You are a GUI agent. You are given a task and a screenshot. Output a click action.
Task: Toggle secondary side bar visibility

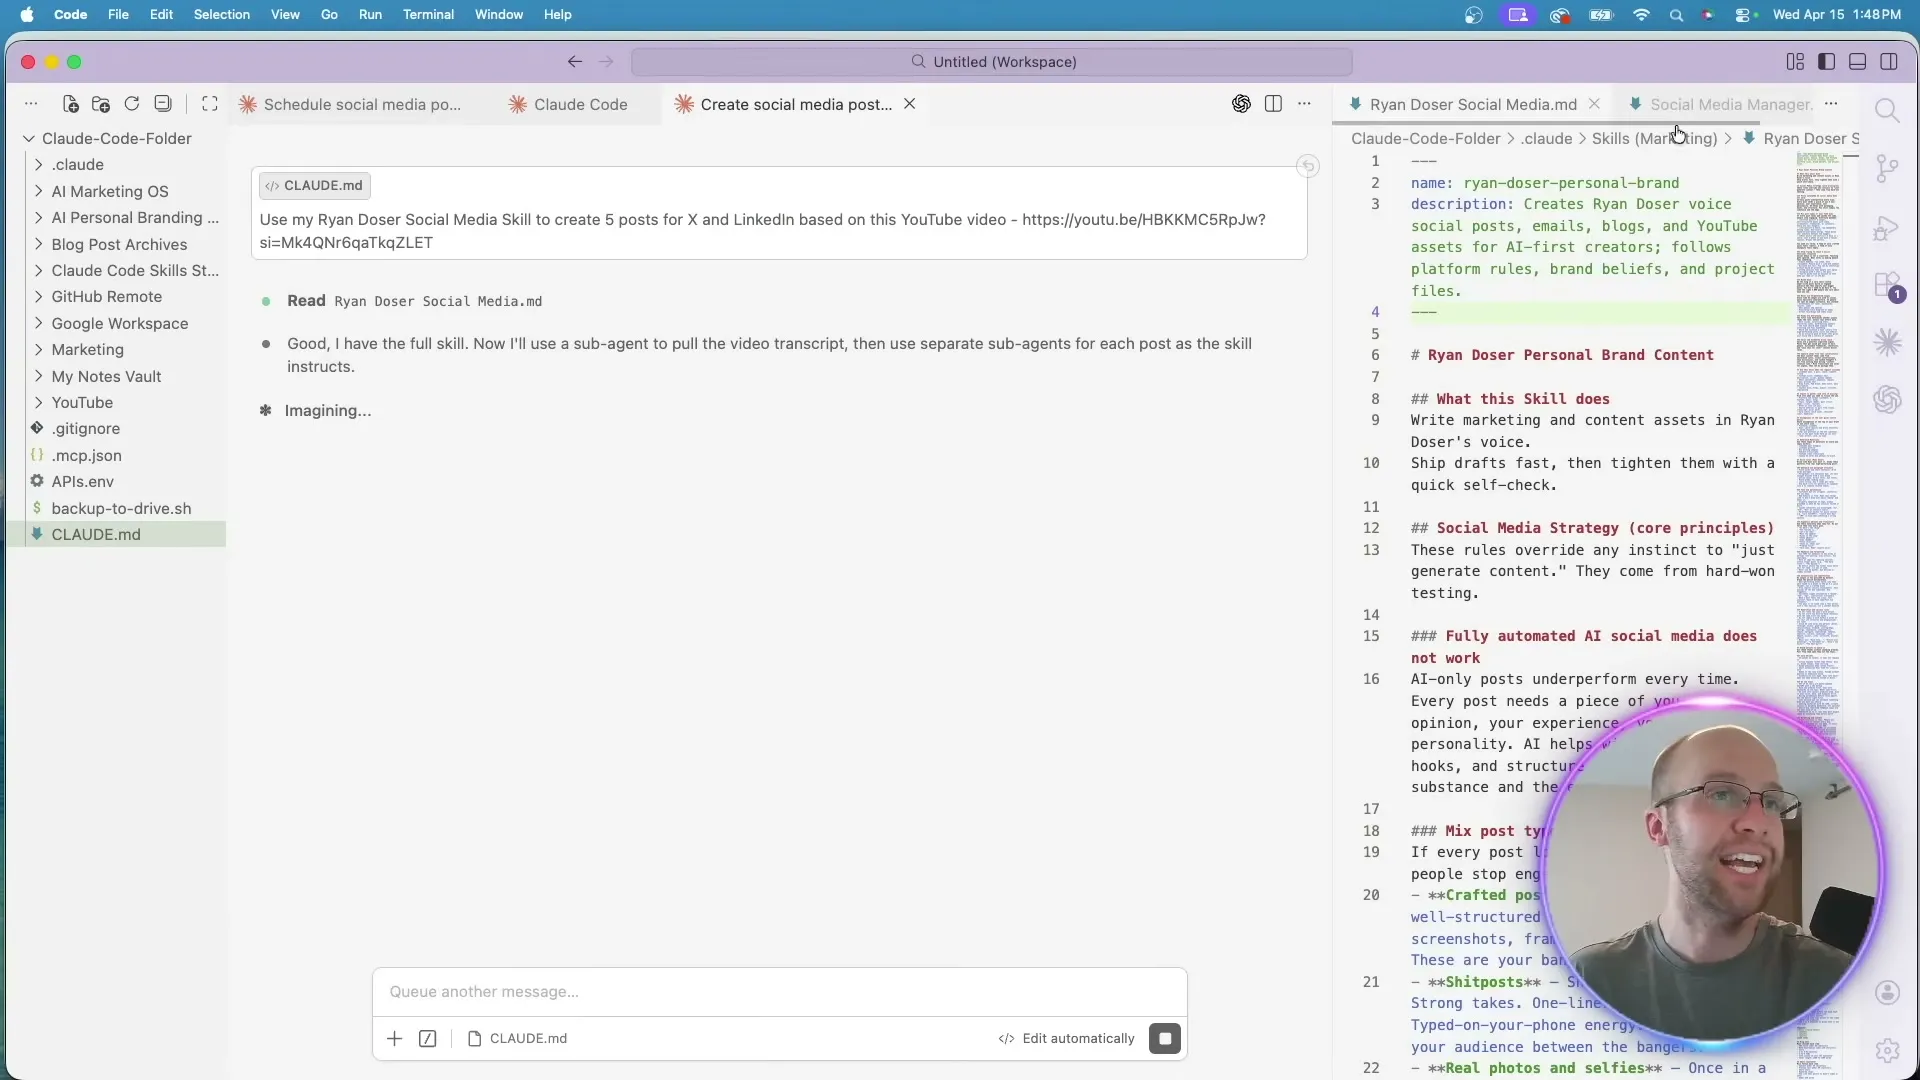click(x=1889, y=62)
